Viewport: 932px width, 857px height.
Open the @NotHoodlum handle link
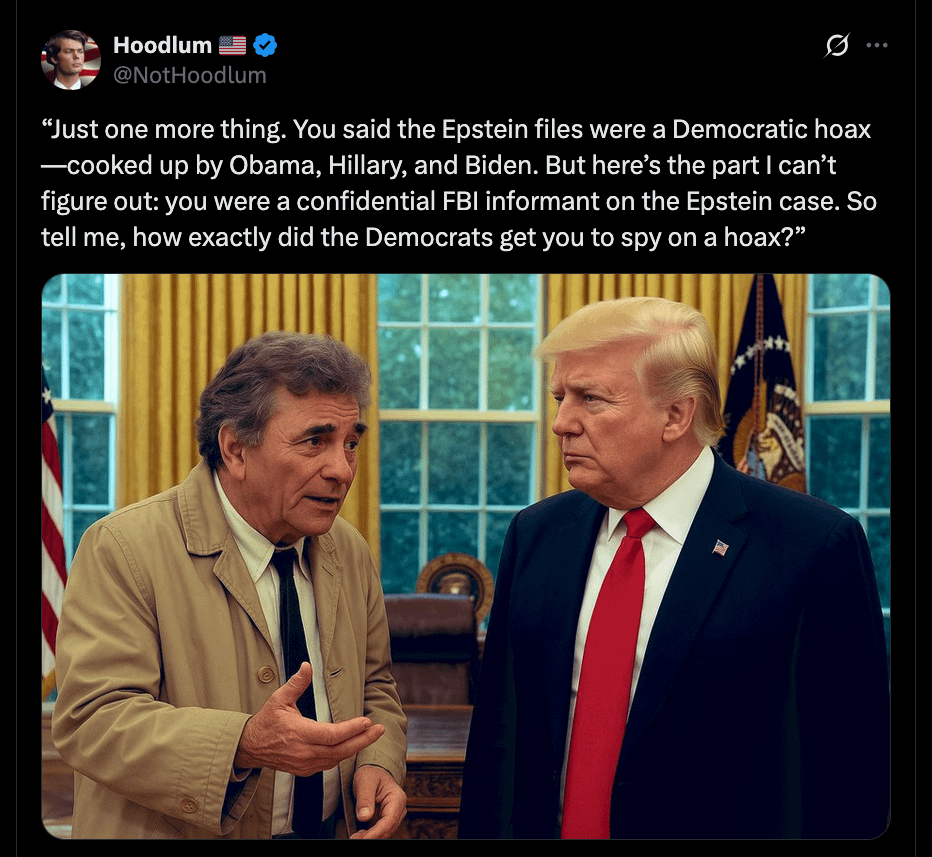(190, 75)
